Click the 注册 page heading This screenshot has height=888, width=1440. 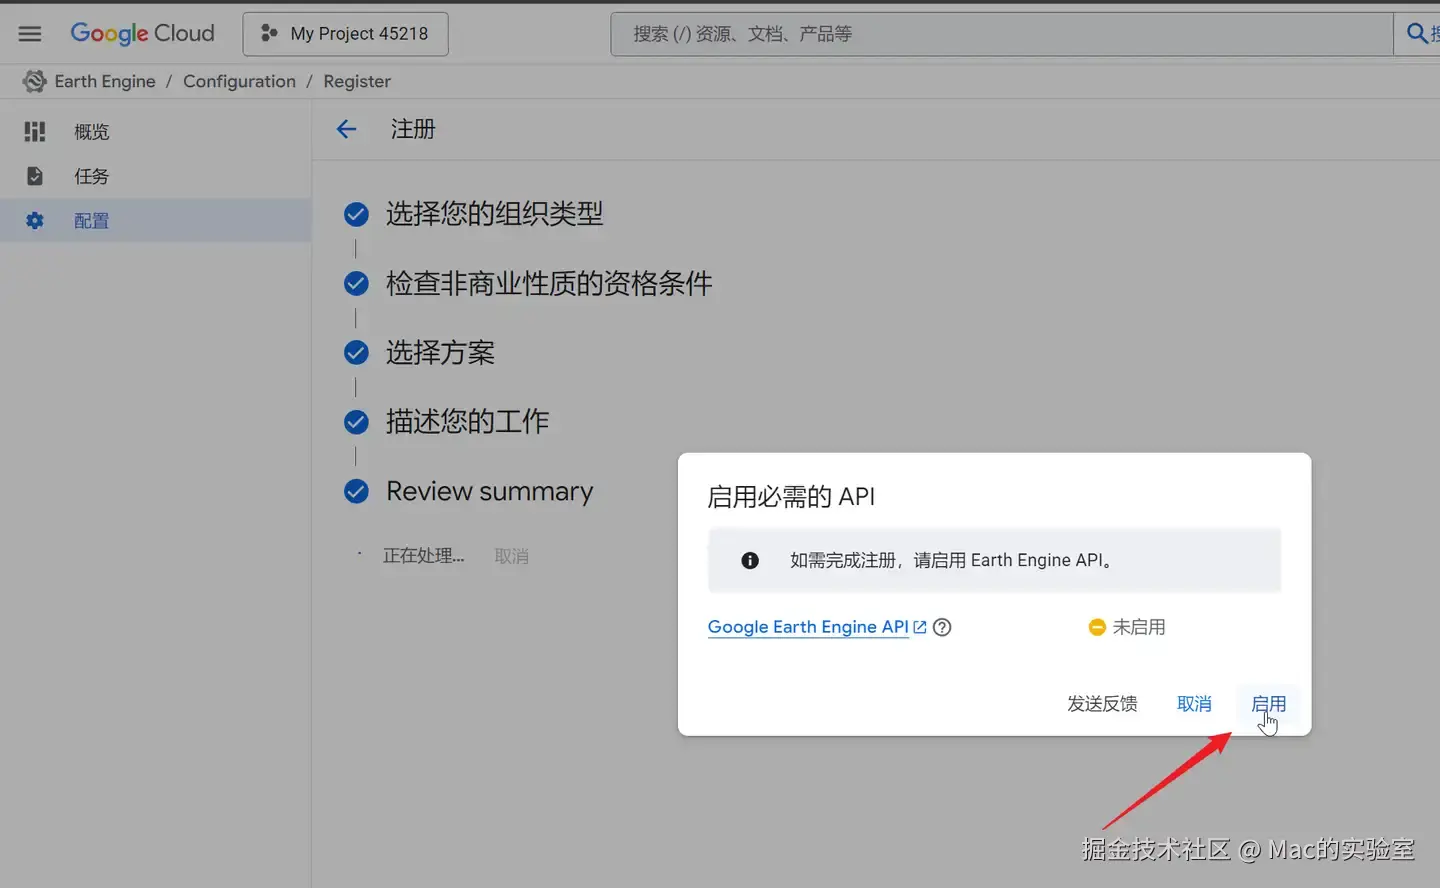(x=413, y=129)
